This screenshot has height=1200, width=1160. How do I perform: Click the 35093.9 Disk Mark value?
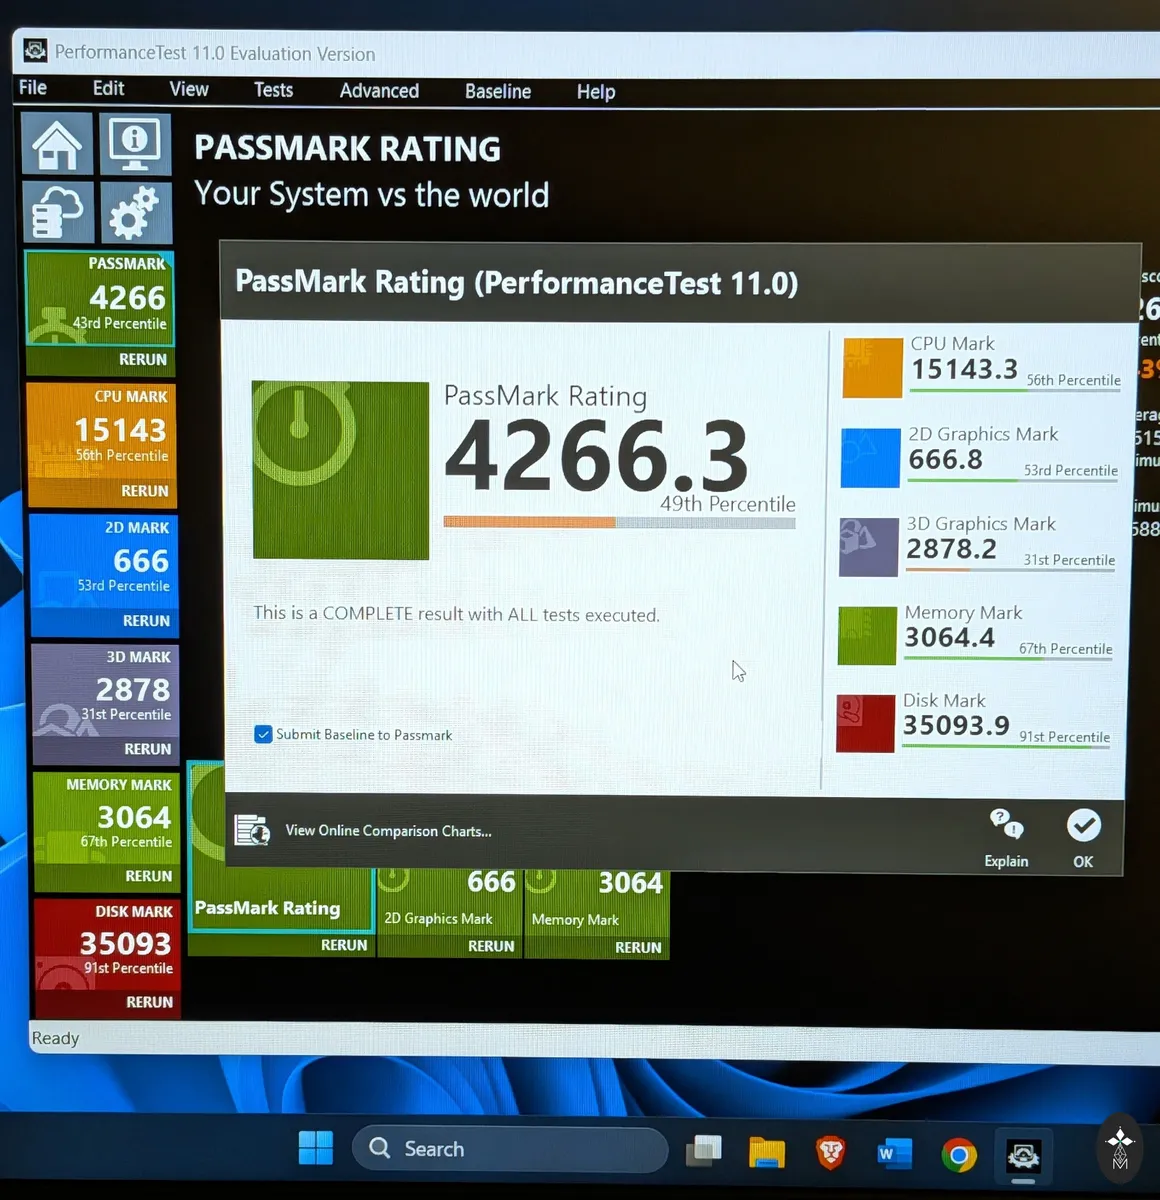956,725
